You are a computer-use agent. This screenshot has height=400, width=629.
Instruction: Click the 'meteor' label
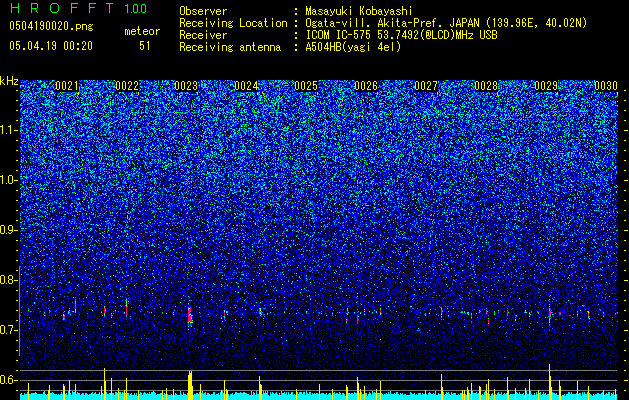142,31
